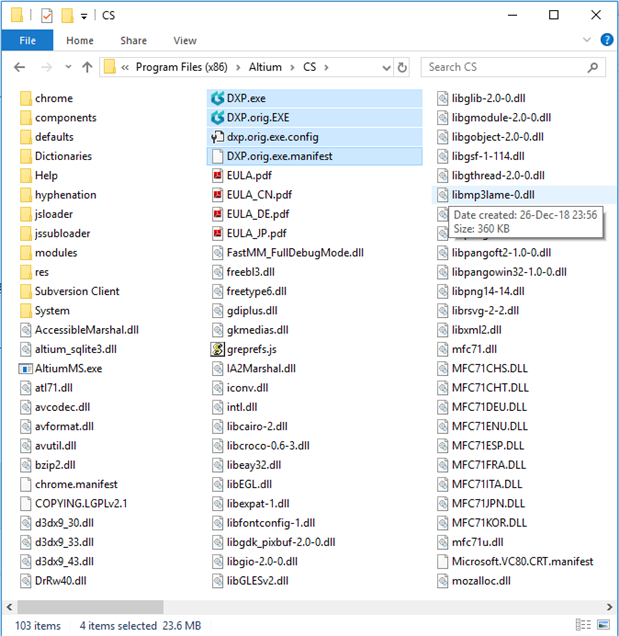Select the file MFC71ENU.DLL
Image resolution: width=619 pixels, height=636 pixels.
[x=482, y=427]
